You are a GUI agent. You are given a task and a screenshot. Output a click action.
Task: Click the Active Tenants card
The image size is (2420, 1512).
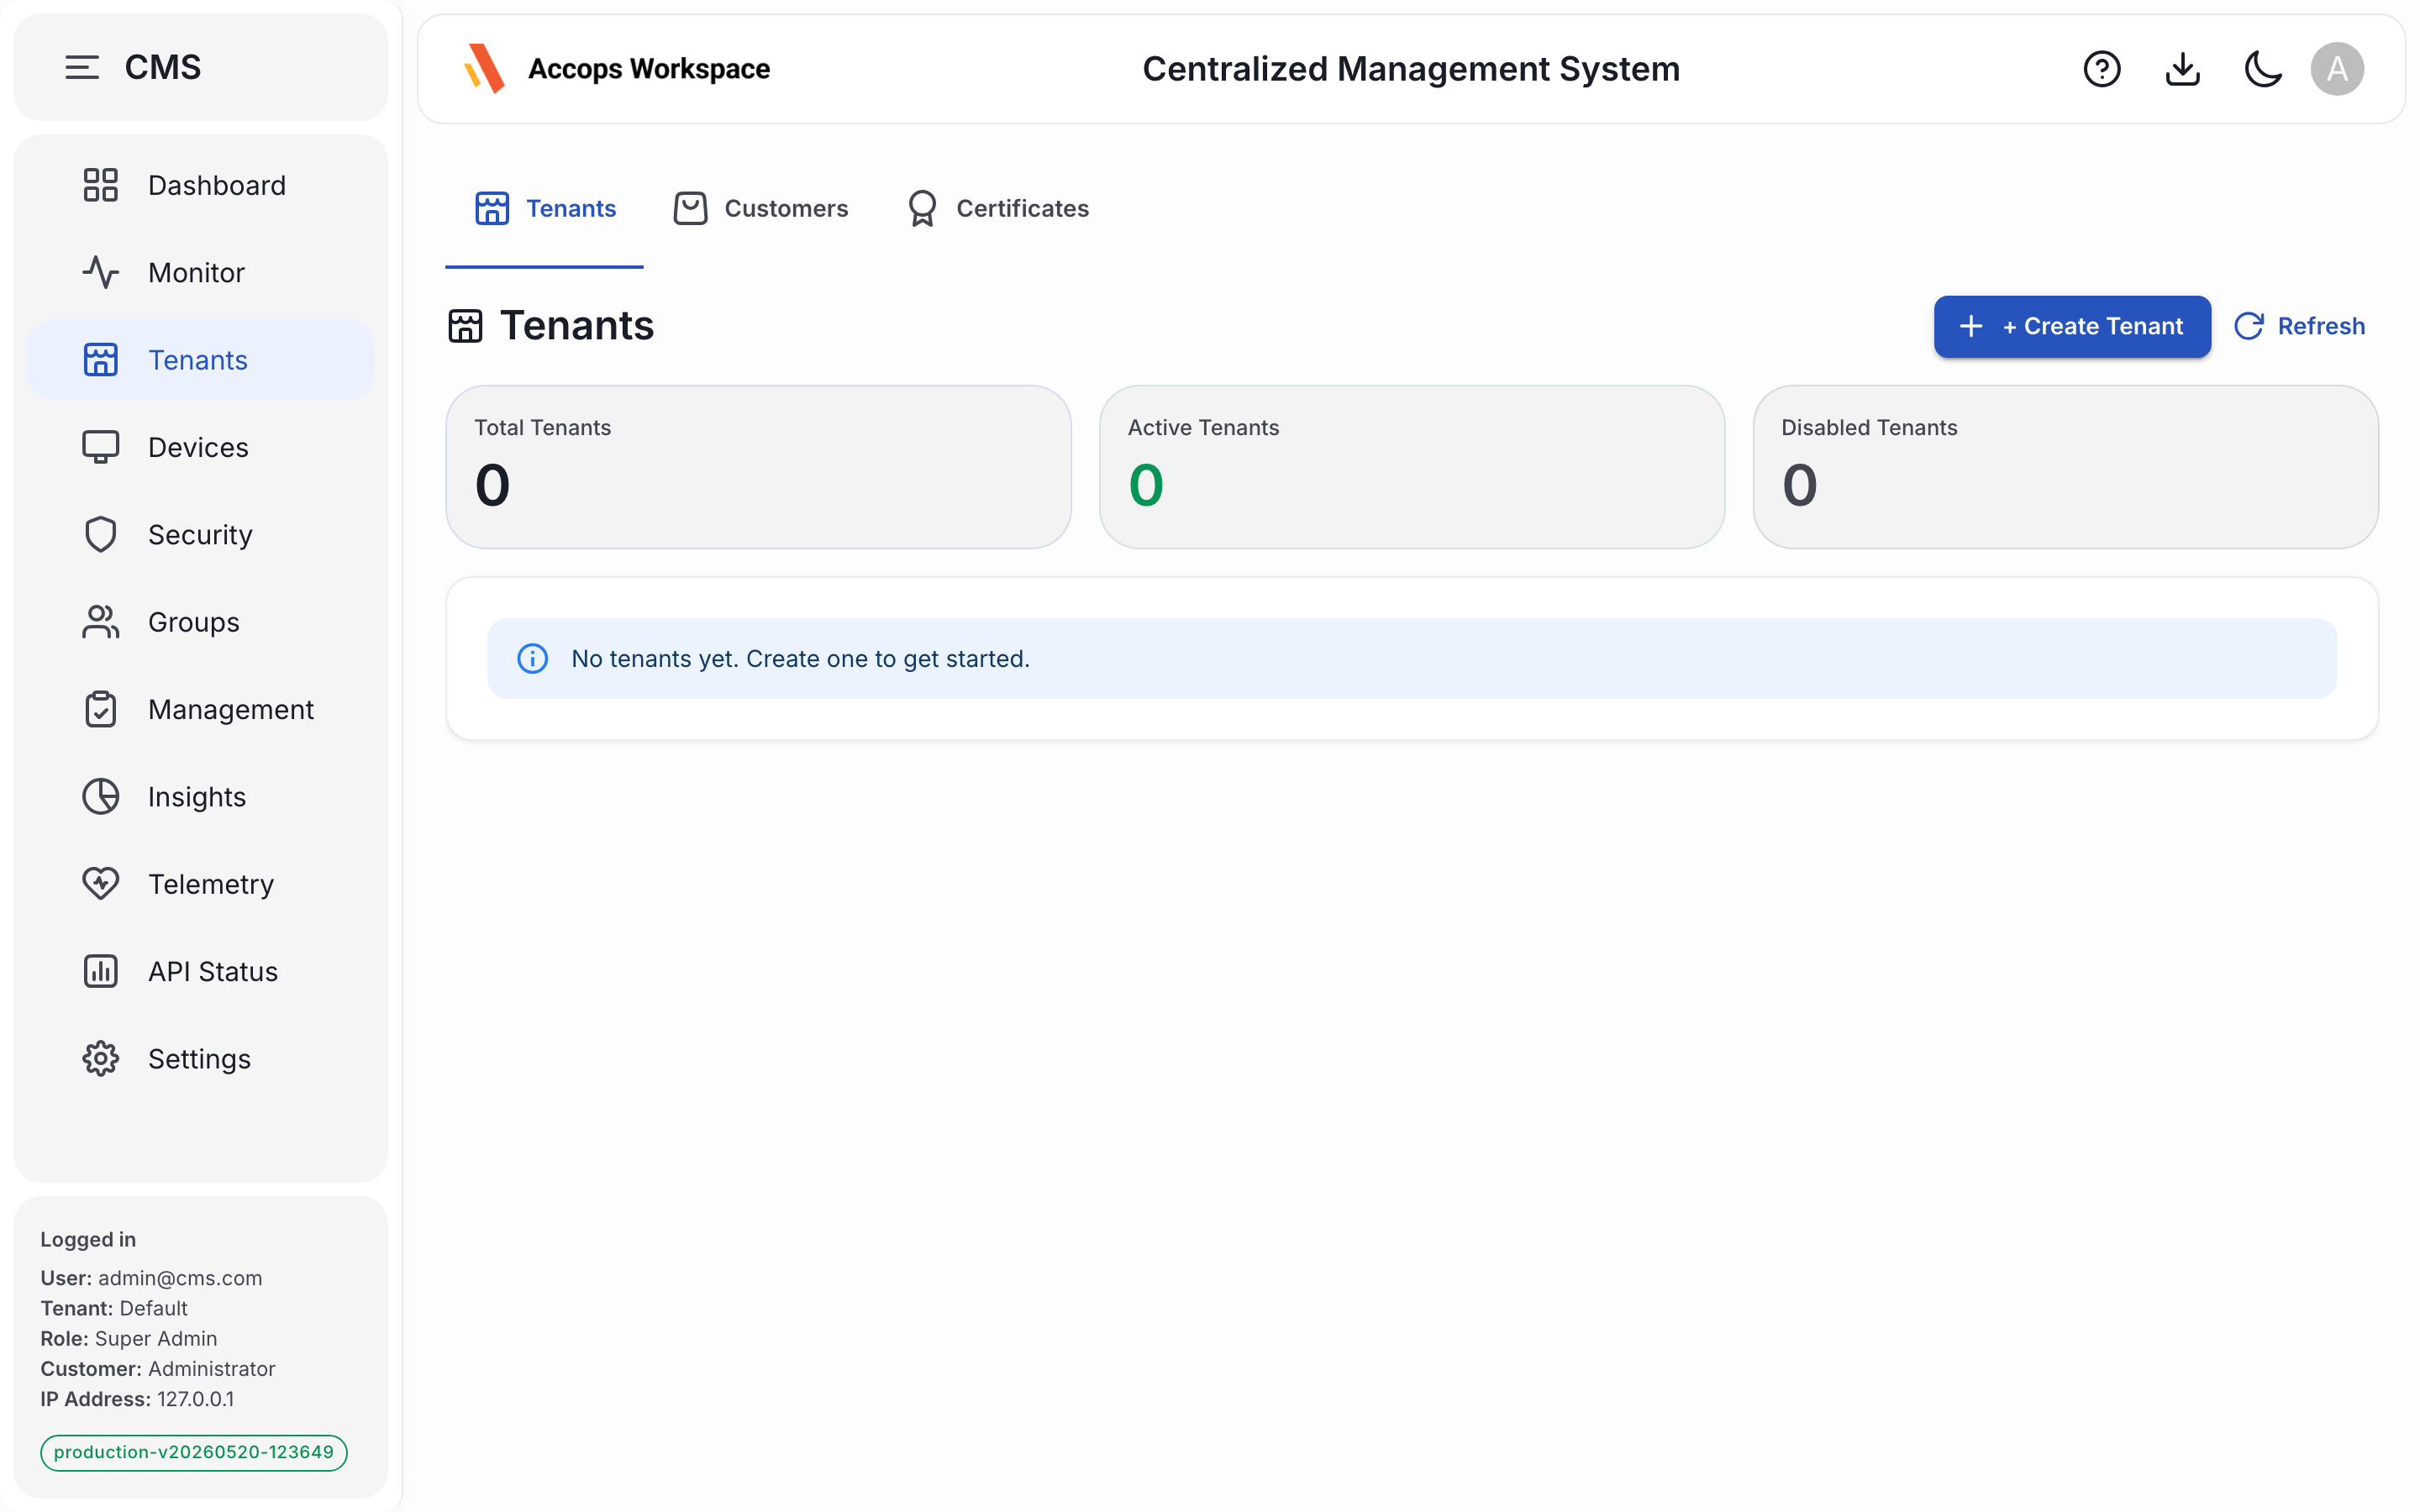1411,467
